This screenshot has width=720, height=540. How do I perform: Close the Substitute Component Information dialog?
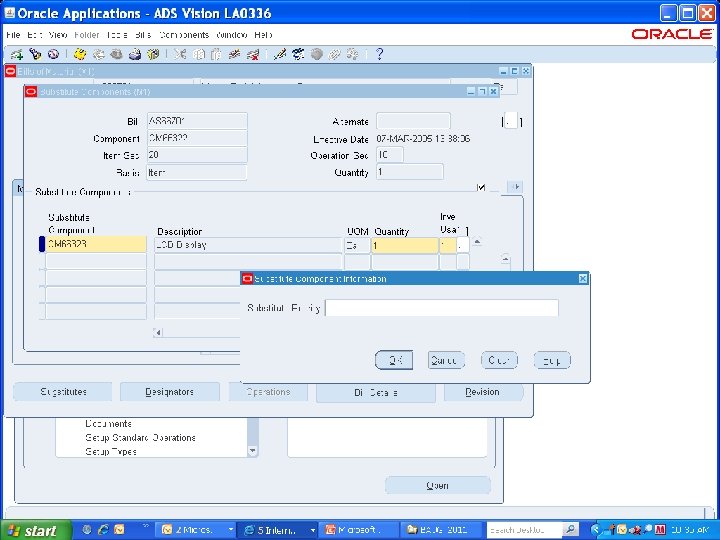pos(583,279)
